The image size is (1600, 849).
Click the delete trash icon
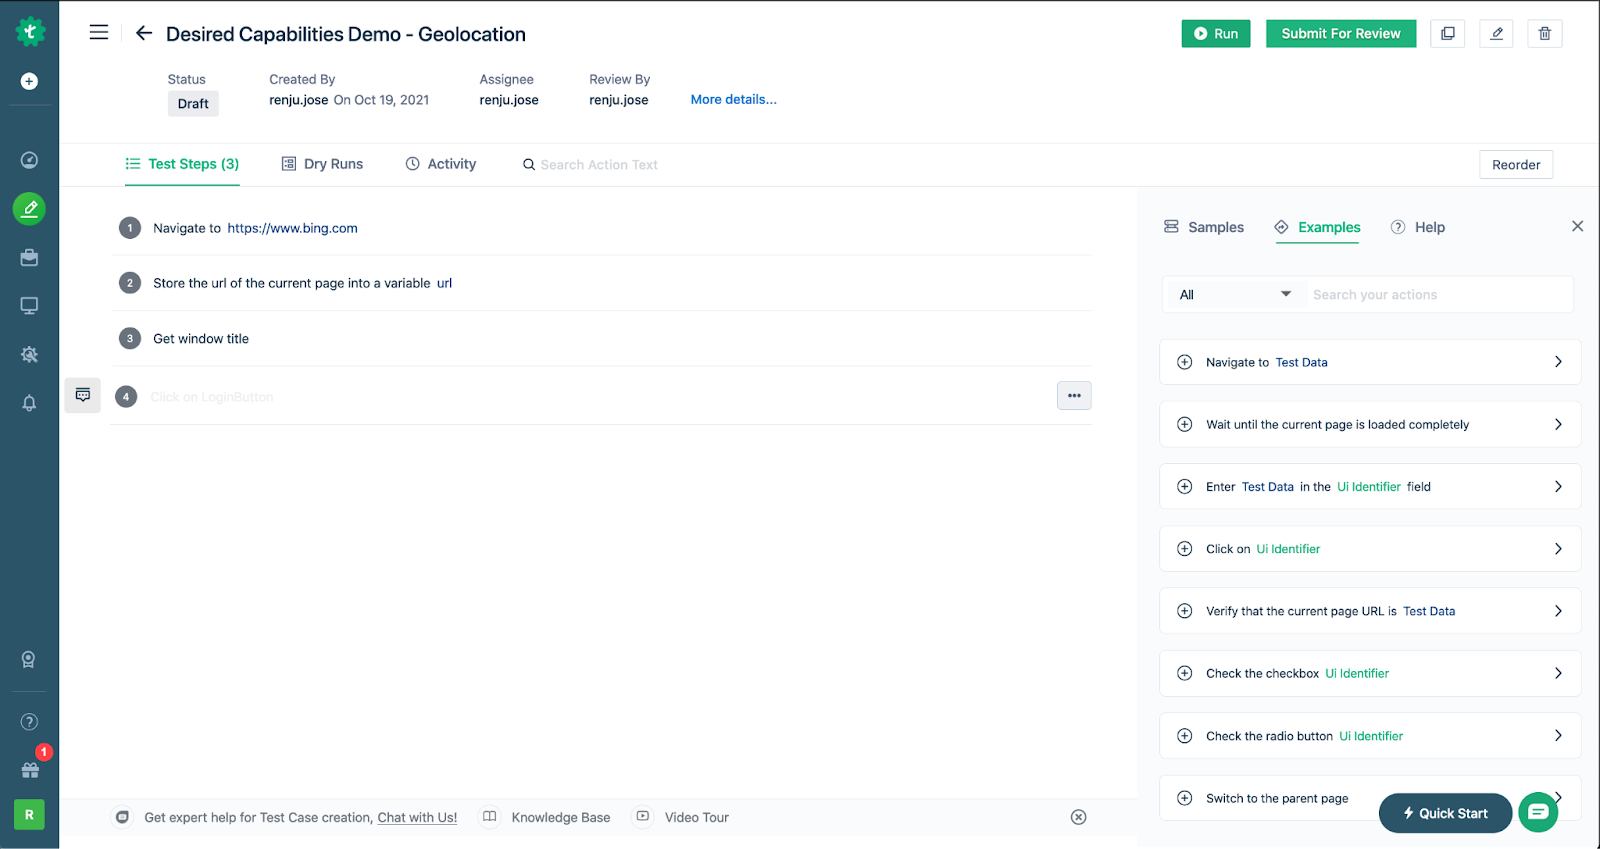(x=1545, y=34)
